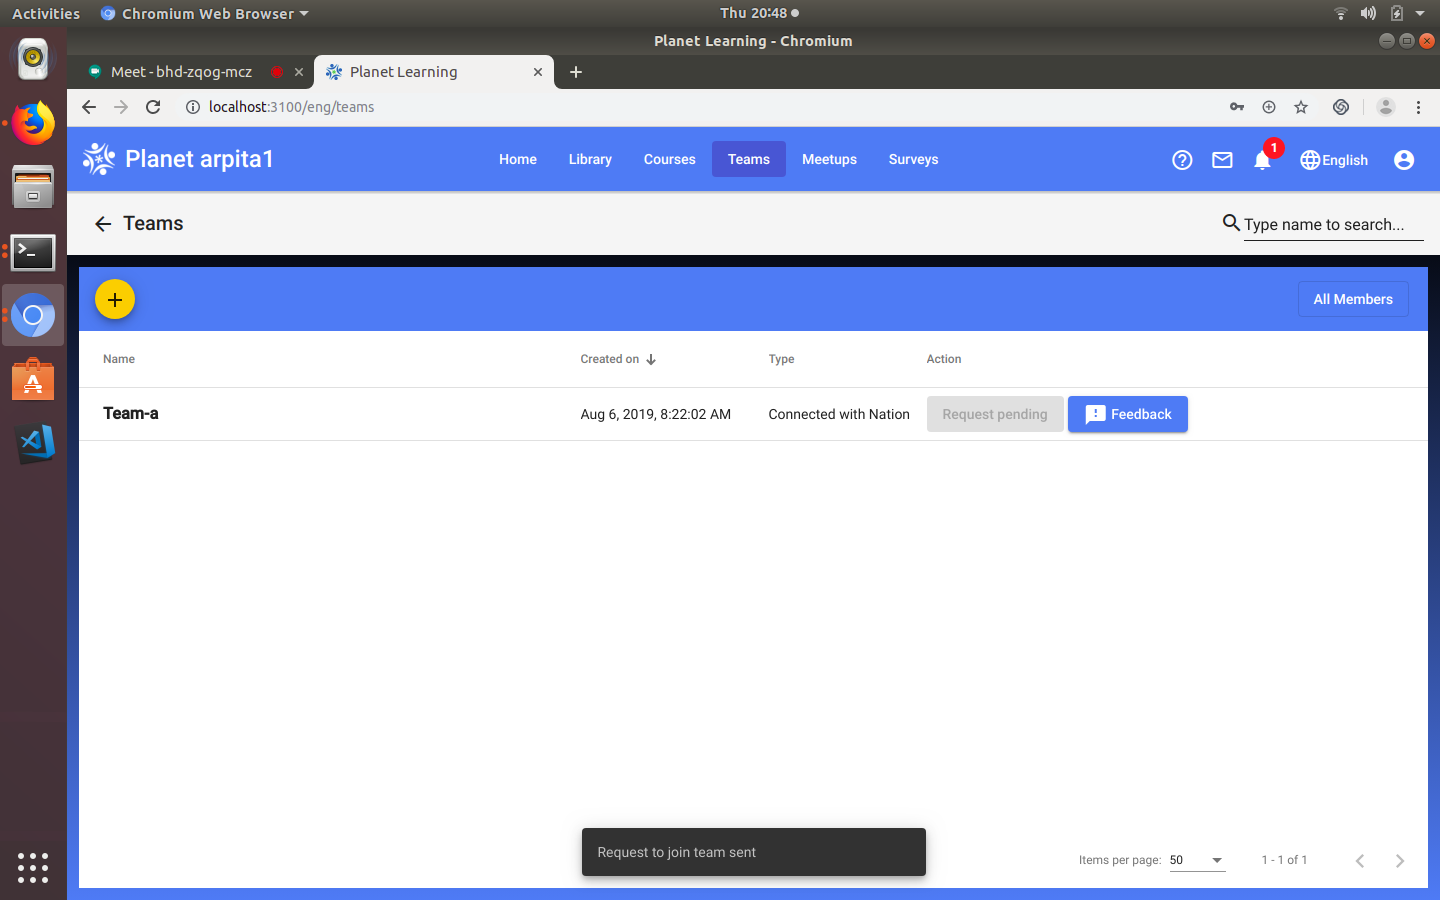Click the Team-a name link
The image size is (1440, 900).
[130, 413]
